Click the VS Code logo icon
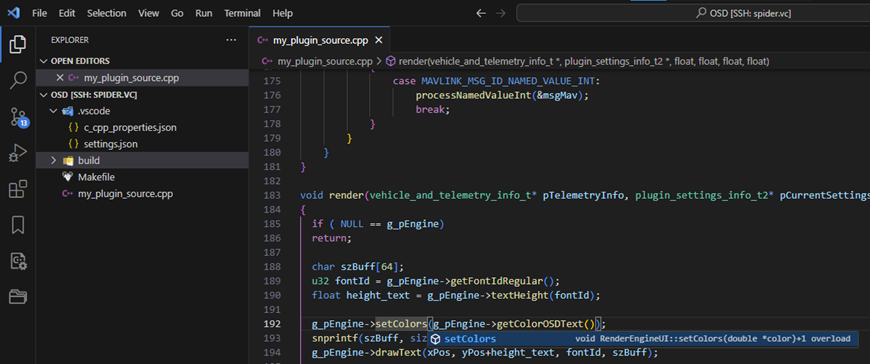 (14, 13)
